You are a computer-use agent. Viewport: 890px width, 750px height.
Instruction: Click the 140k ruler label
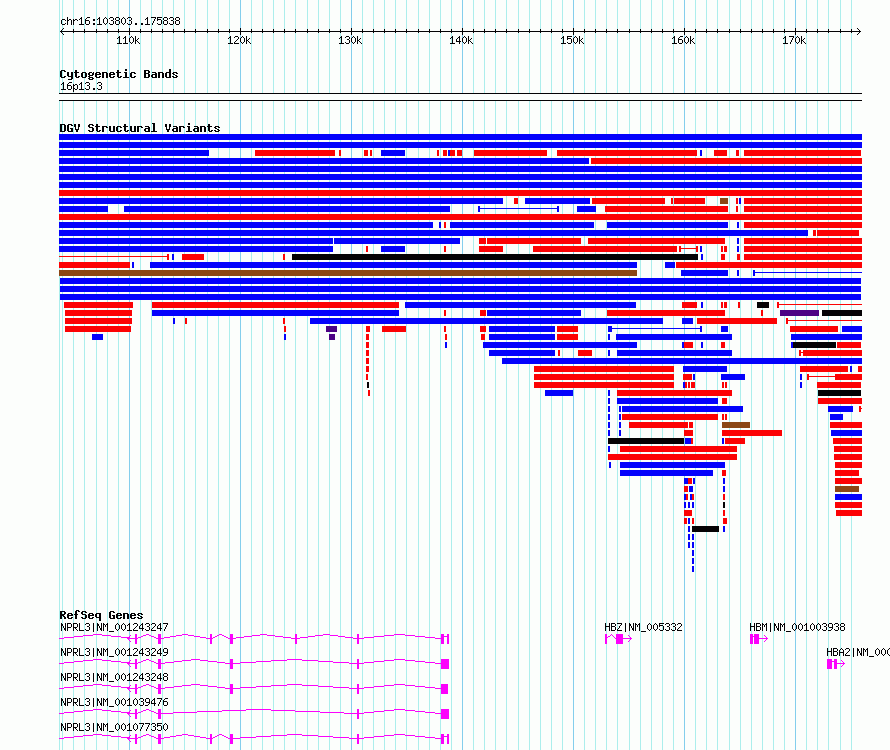point(461,40)
